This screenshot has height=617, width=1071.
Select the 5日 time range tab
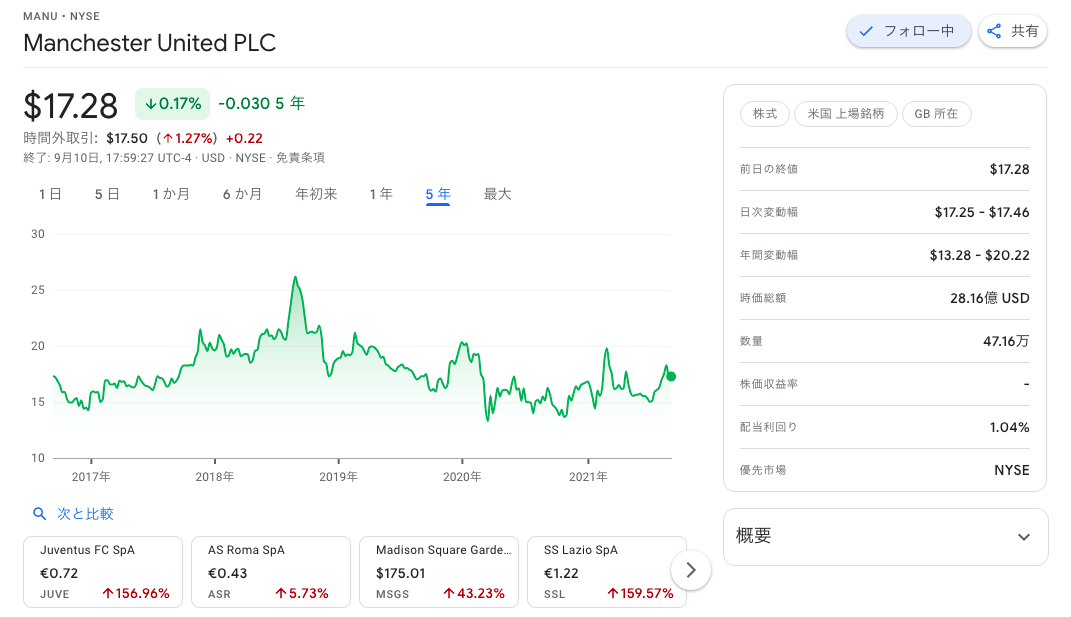(107, 195)
